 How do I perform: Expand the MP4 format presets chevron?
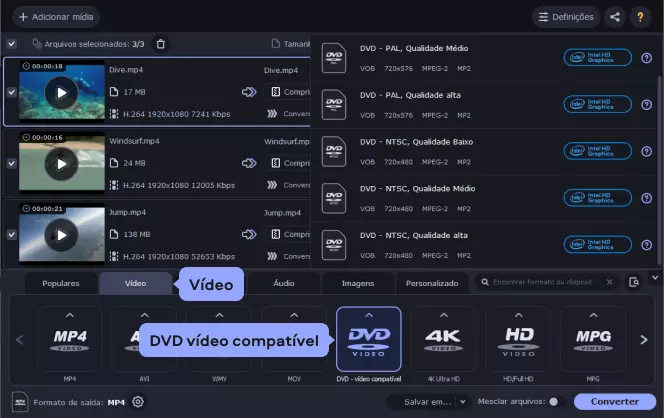(x=70, y=315)
